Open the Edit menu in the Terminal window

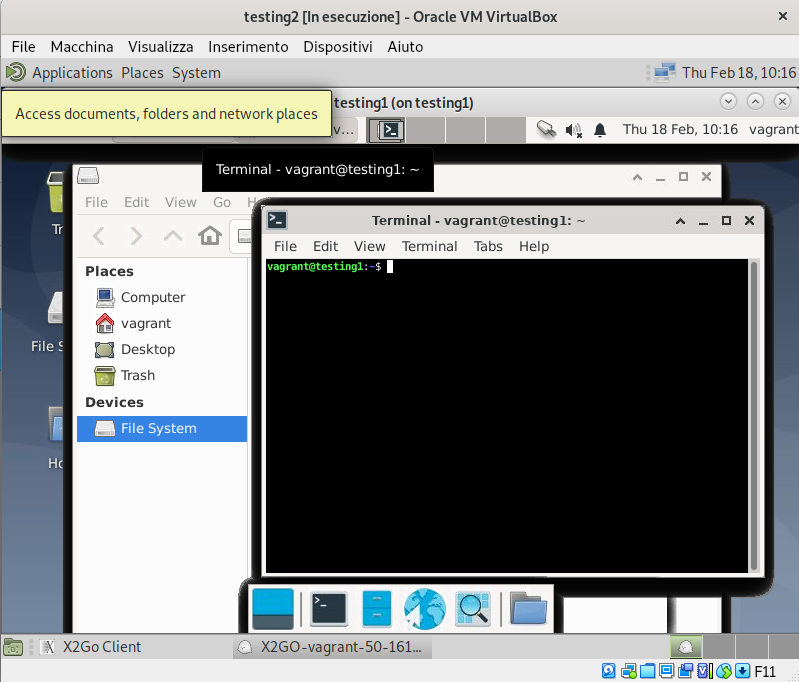coord(326,247)
